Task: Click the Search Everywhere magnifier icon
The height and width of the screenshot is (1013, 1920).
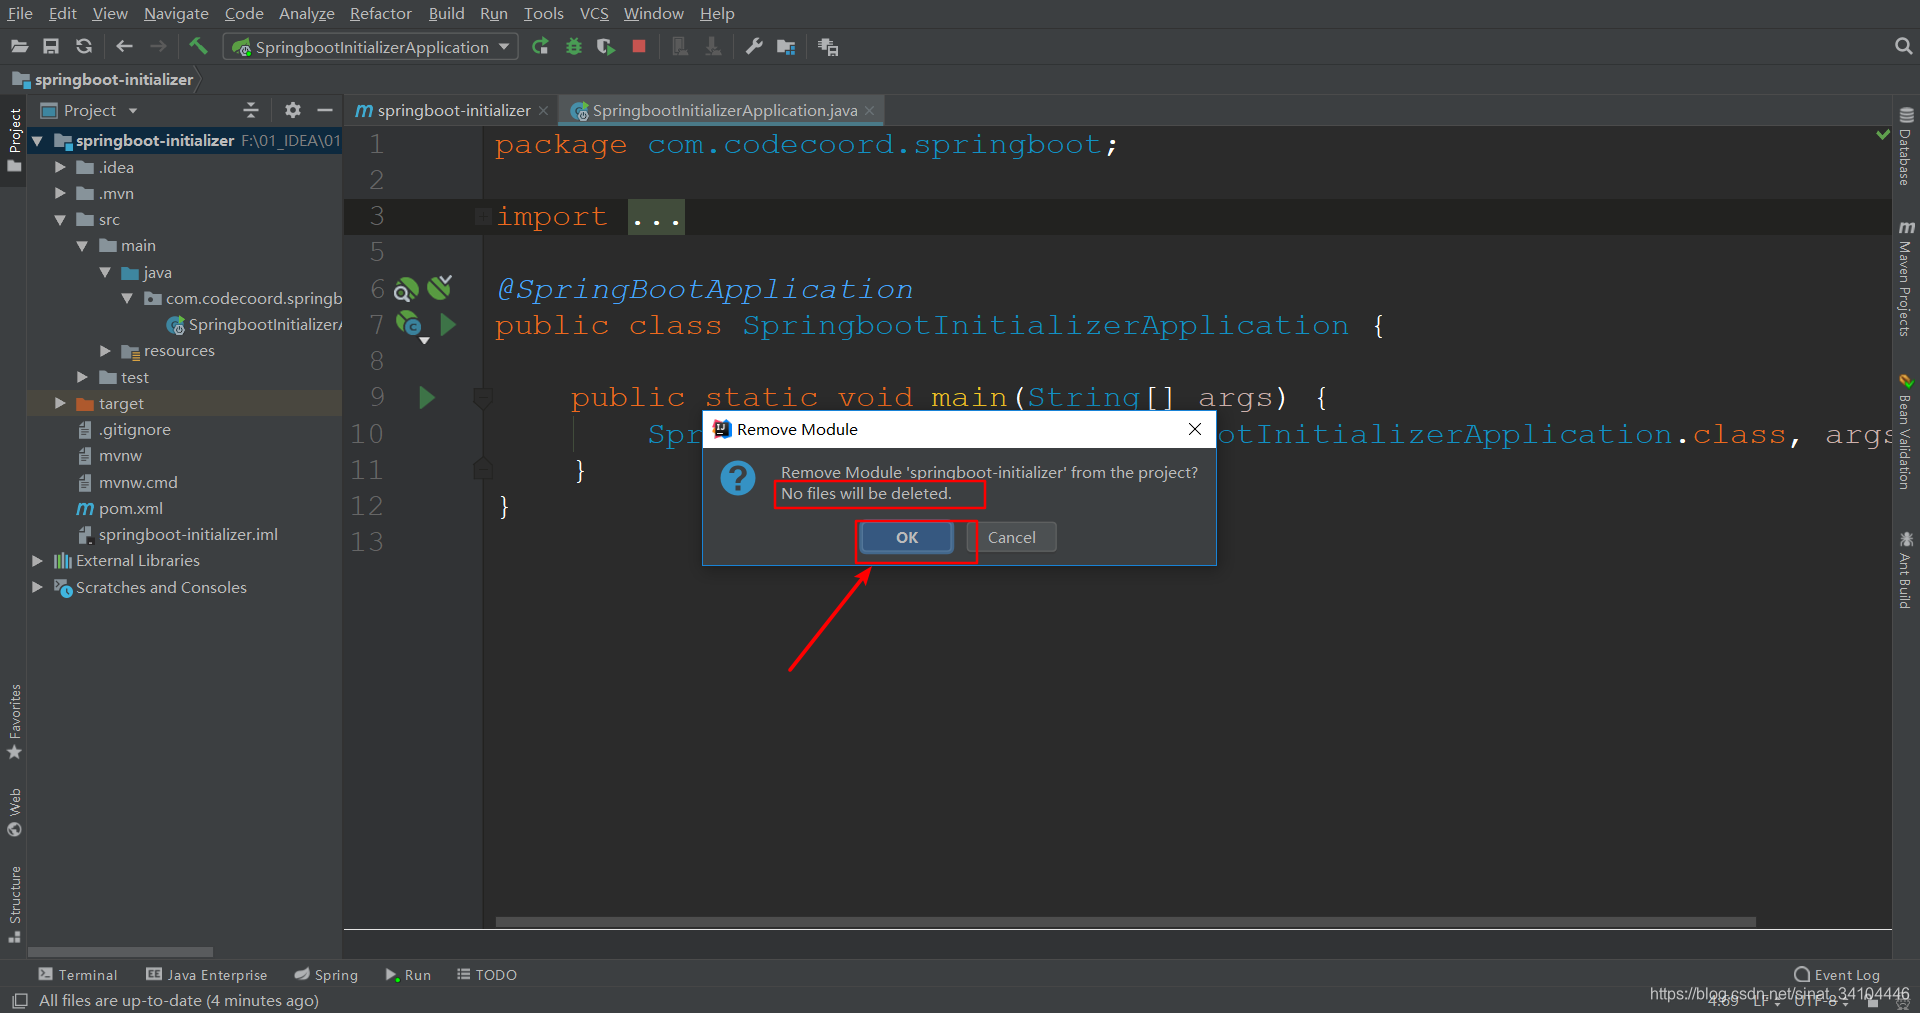Action: coord(1903,46)
